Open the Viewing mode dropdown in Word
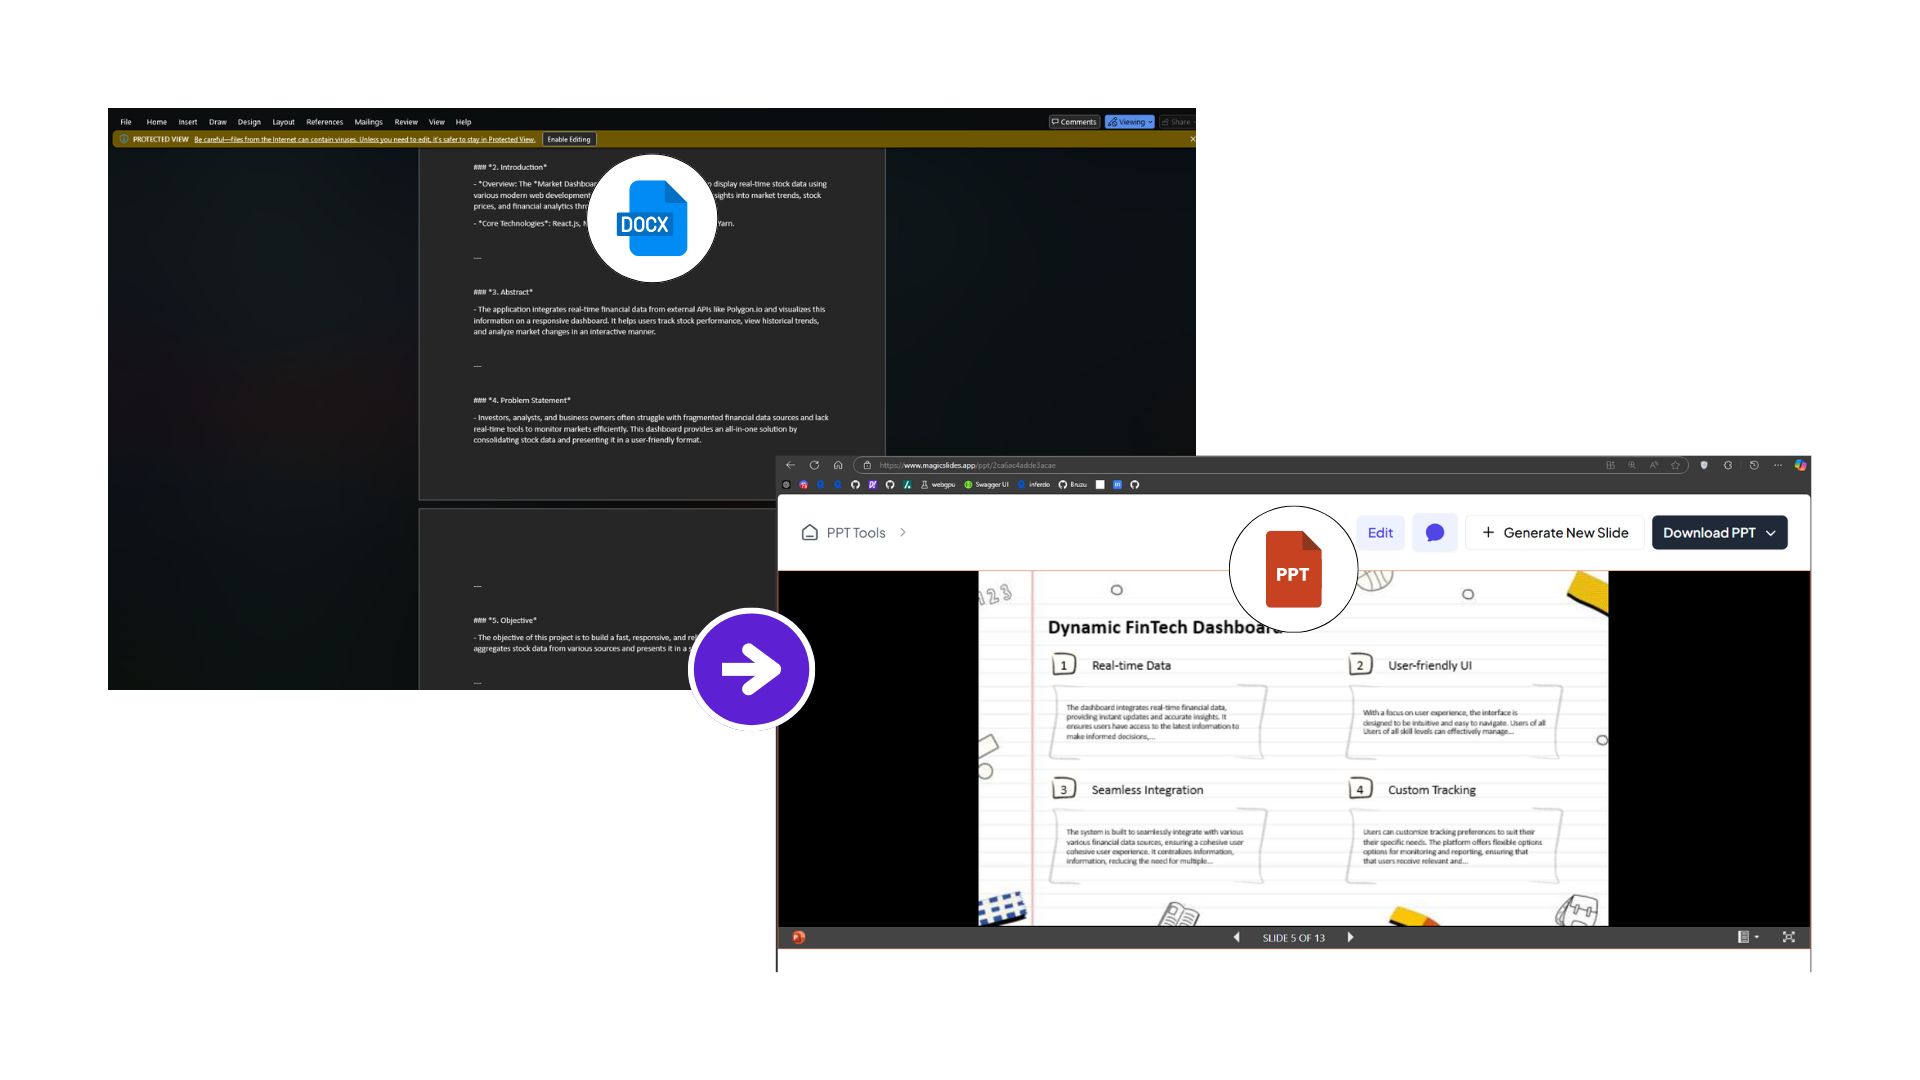1920x1080 pixels. pyautogui.click(x=1129, y=121)
